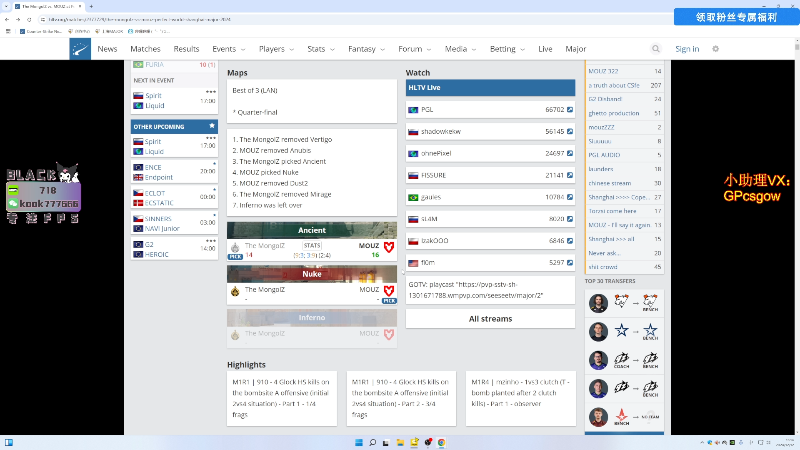Open the Live menu item
This screenshot has height=450, width=800.
pos(545,49)
